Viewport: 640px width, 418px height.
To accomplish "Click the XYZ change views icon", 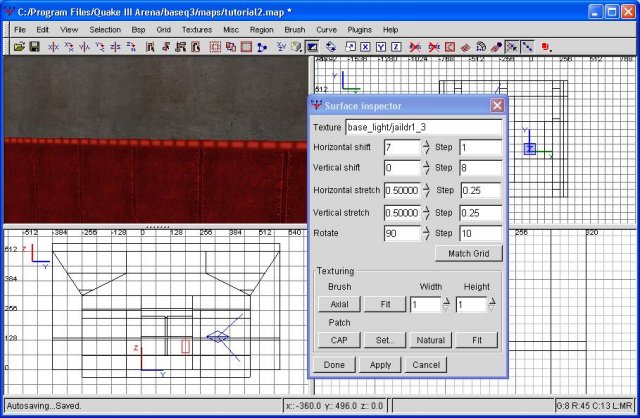I will coord(281,47).
